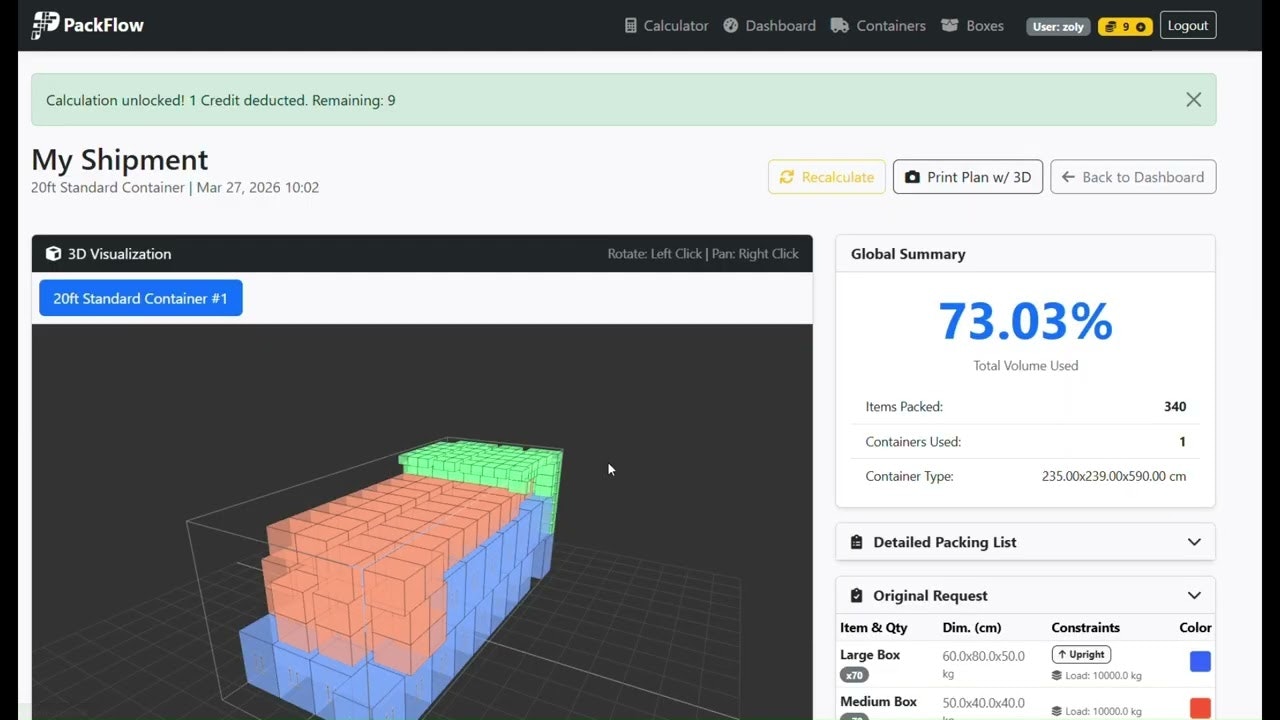This screenshot has height=720, width=1280.
Task: Click the Logout button
Action: point(1188,26)
